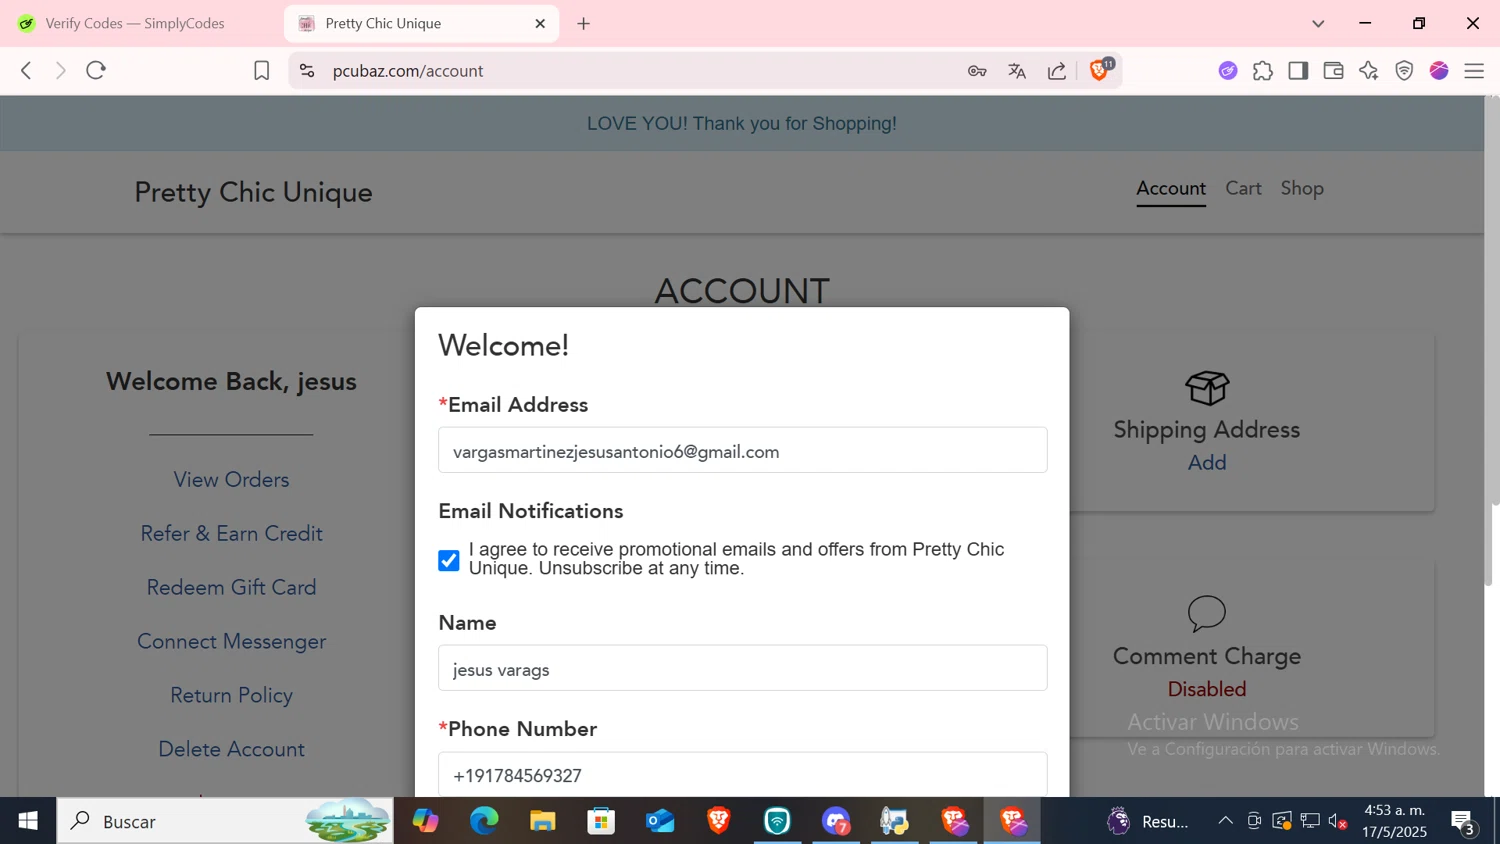Image resolution: width=1500 pixels, height=844 pixels.
Task: Click the purple profile avatar icon
Action: 1439,70
